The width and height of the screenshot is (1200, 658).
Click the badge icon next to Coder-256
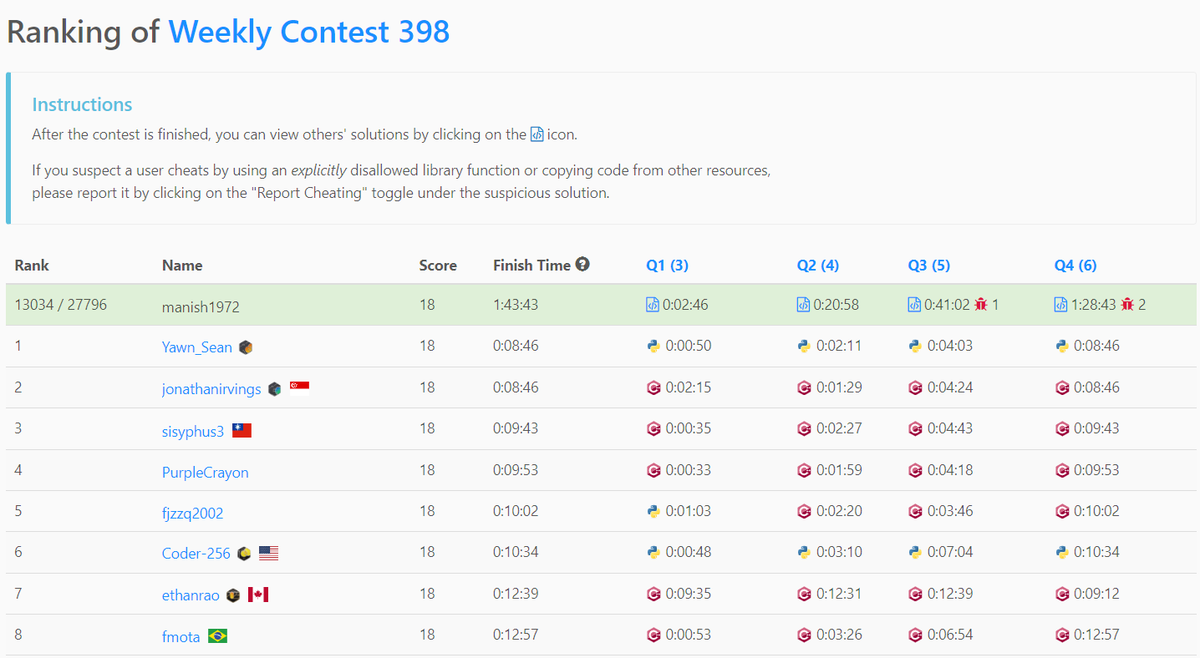tap(244, 553)
